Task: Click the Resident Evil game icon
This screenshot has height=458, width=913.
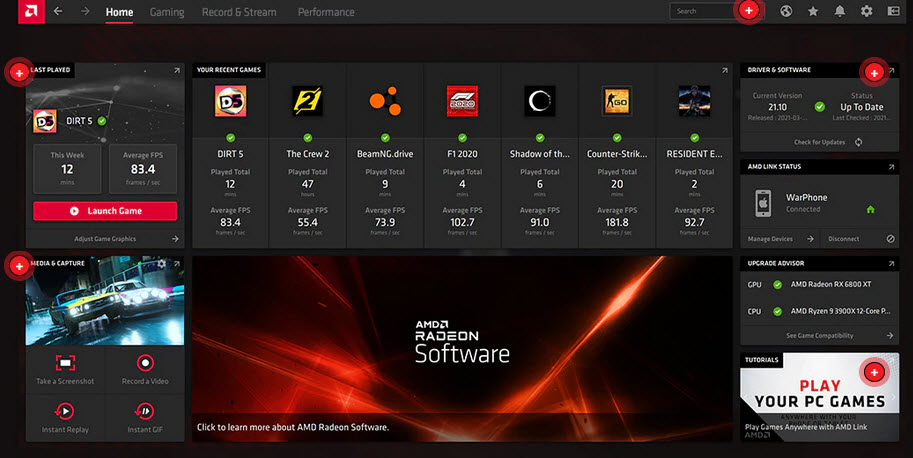Action: pyautogui.click(x=695, y=101)
